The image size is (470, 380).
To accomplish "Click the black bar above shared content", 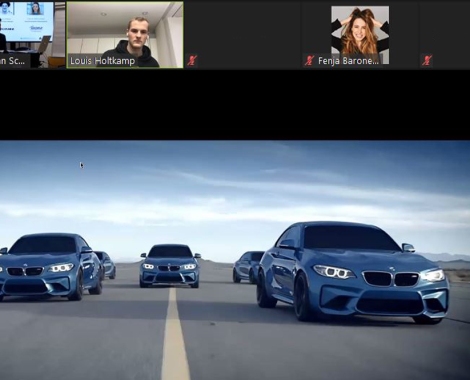I will tap(235, 105).
